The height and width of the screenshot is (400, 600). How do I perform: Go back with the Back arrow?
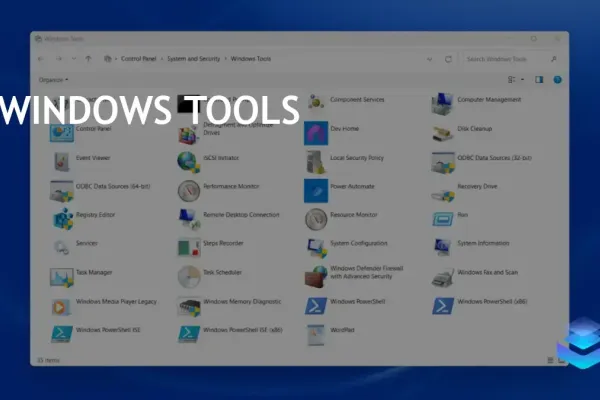[x=41, y=59]
